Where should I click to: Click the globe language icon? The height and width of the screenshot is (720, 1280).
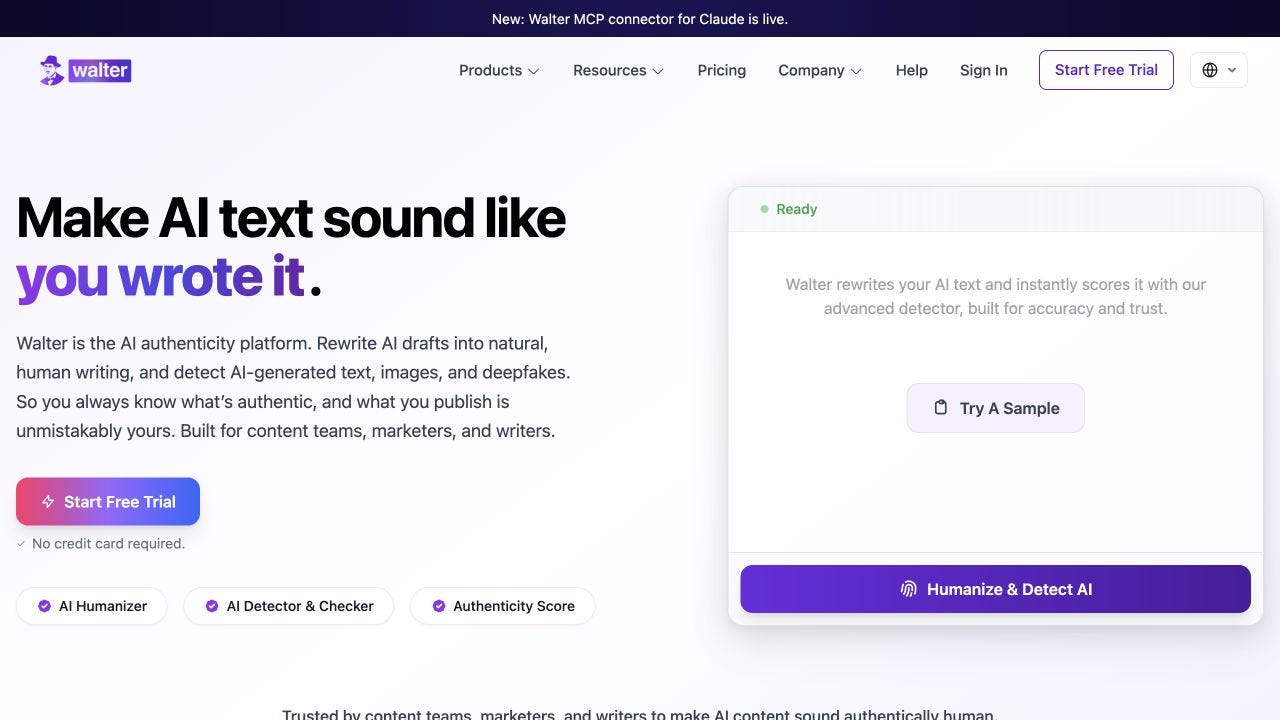pos(1210,70)
